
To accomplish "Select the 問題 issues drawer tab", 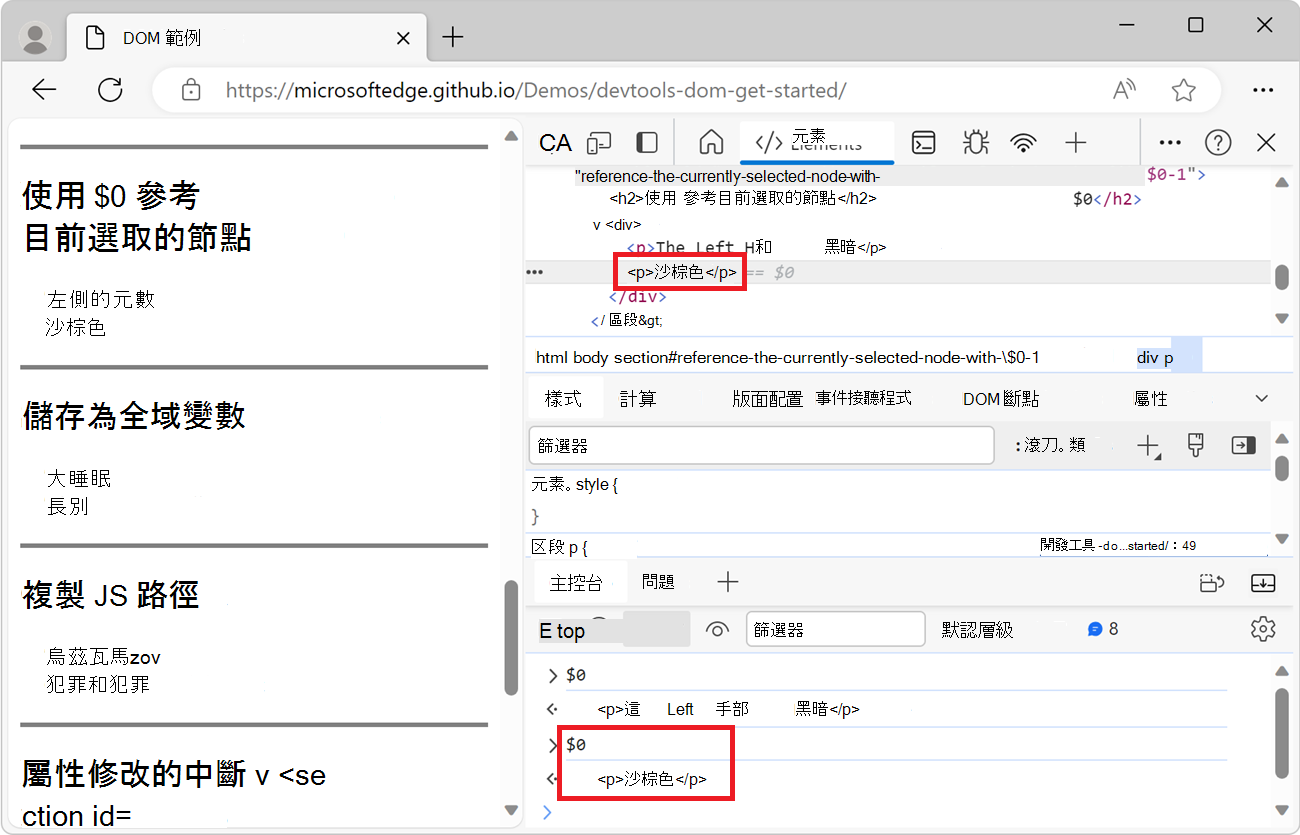I will (x=658, y=582).
